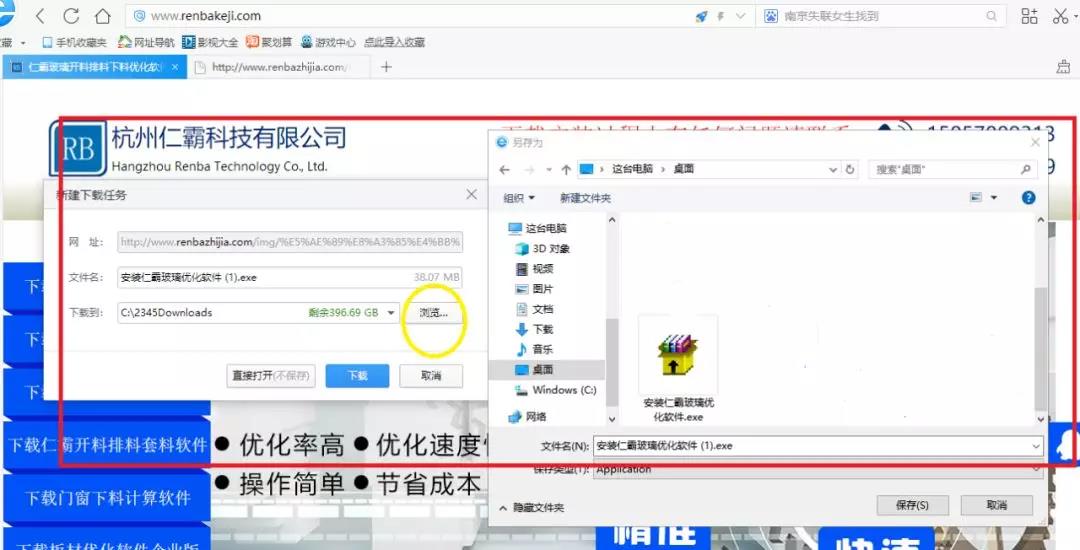Open recent locations dropdown in Save As
The image size is (1080, 550).
point(549,169)
